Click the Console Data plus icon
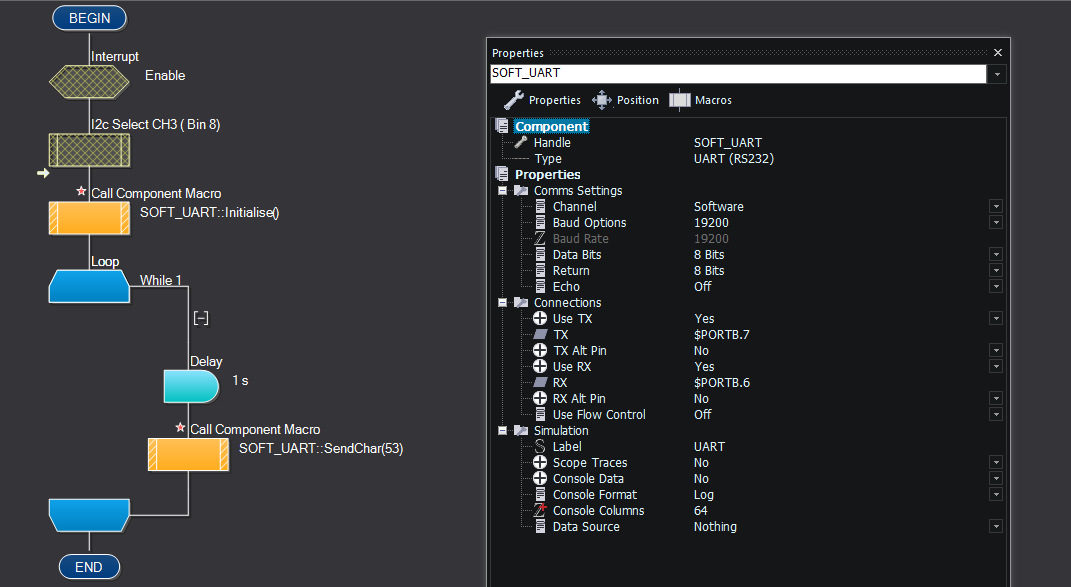The height and width of the screenshot is (587, 1071). pos(540,478)
